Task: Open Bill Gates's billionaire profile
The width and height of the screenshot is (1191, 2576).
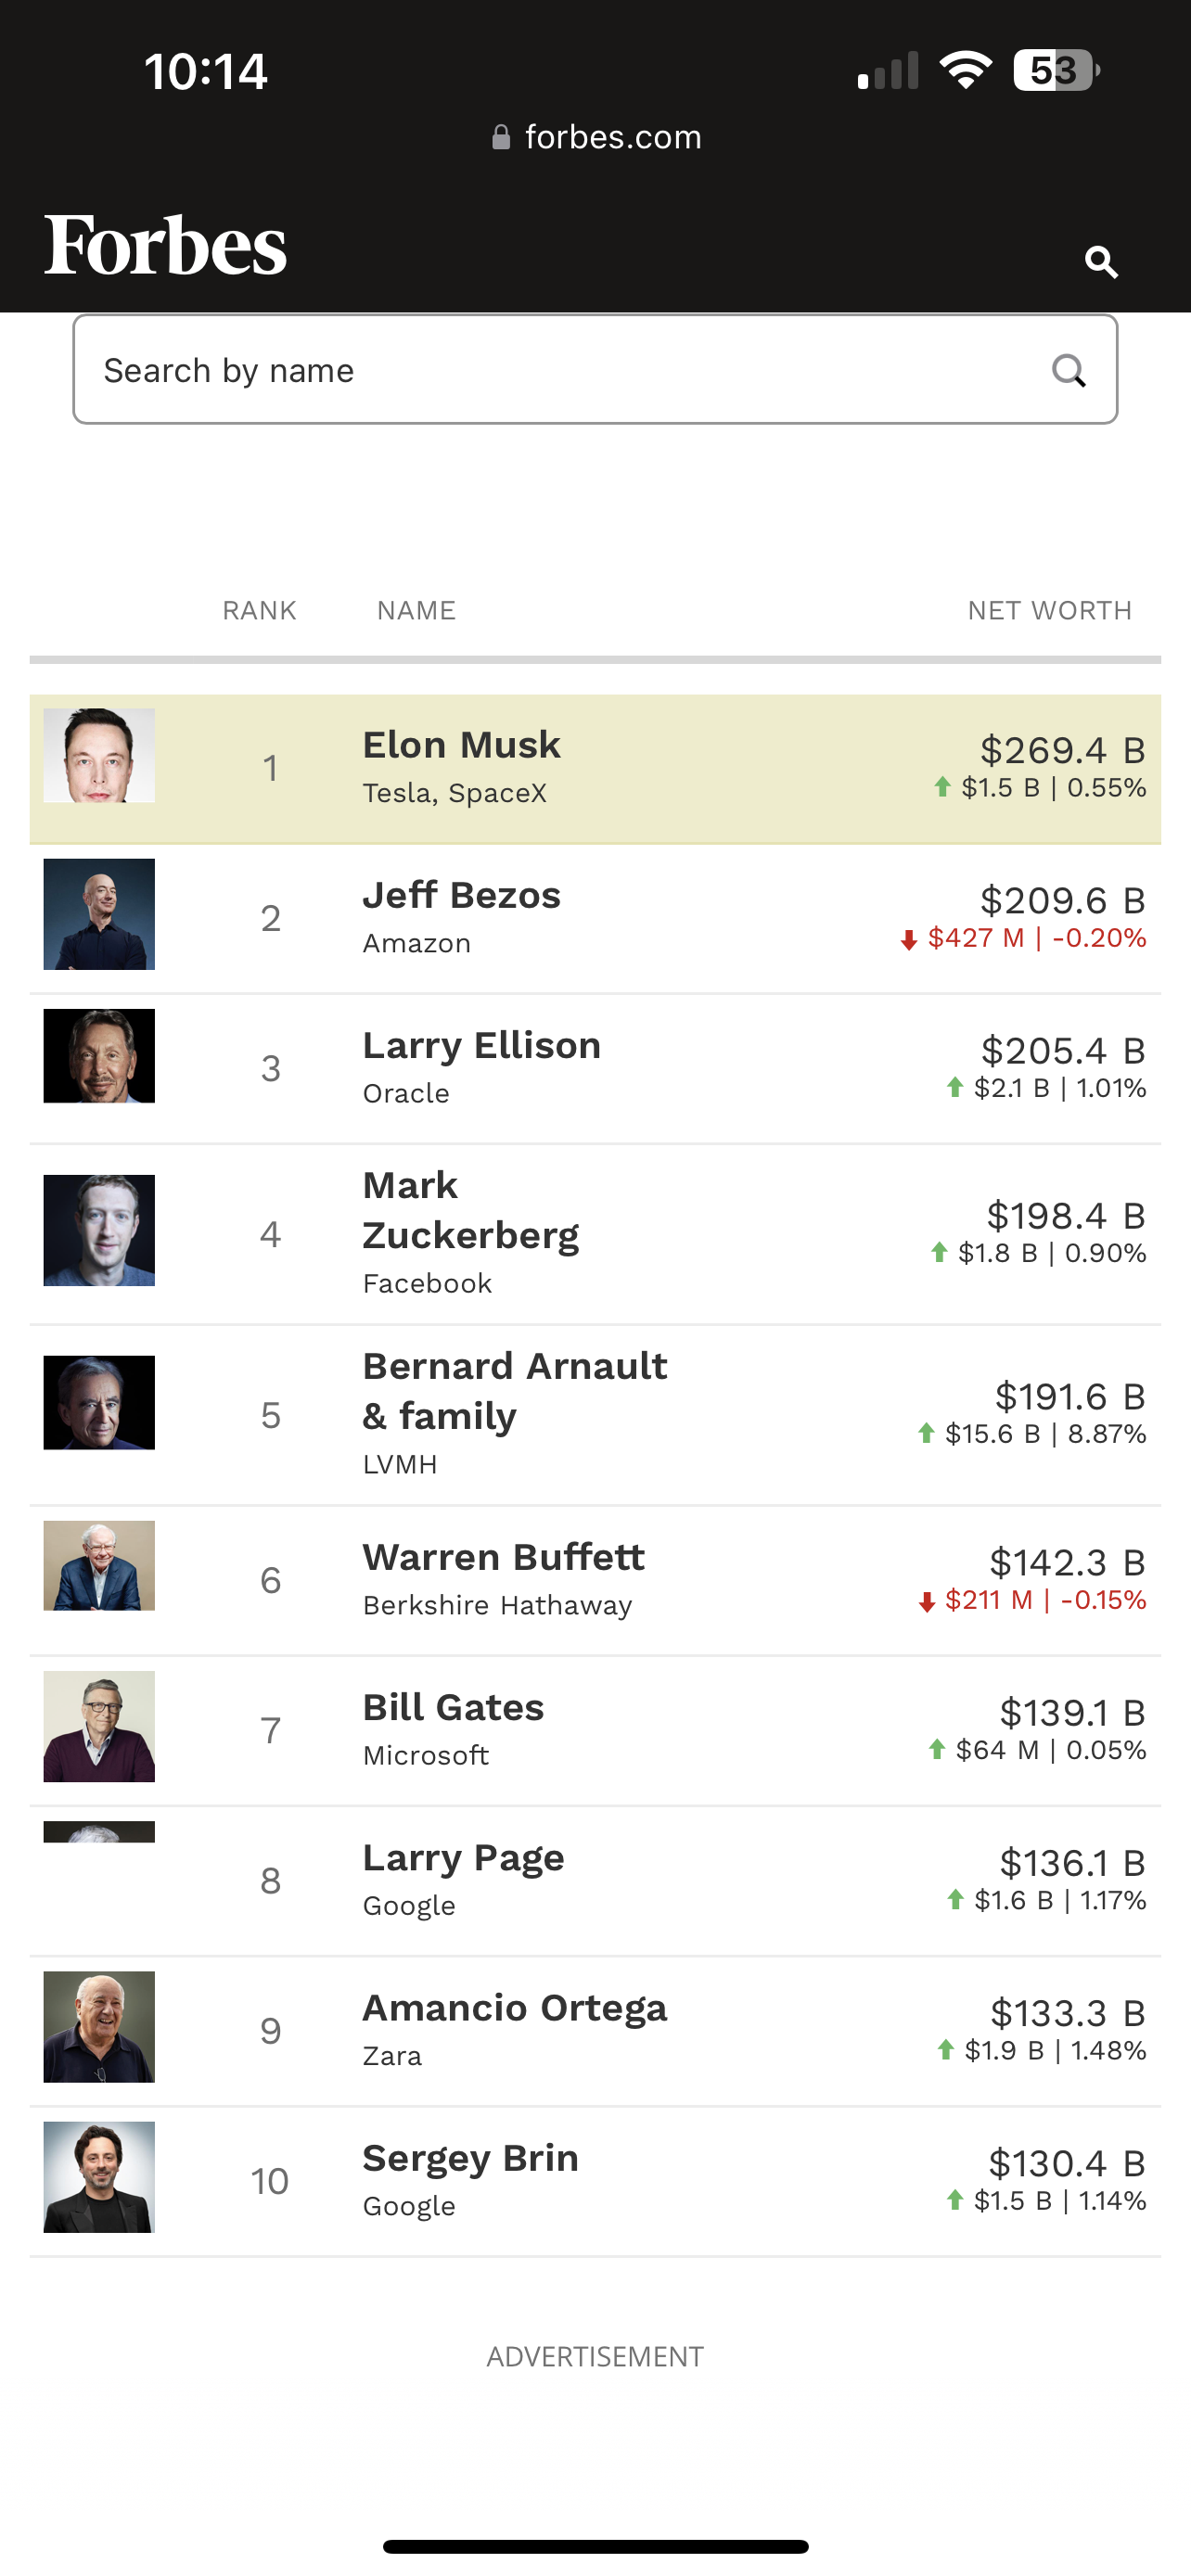Action: (453, 1707)
